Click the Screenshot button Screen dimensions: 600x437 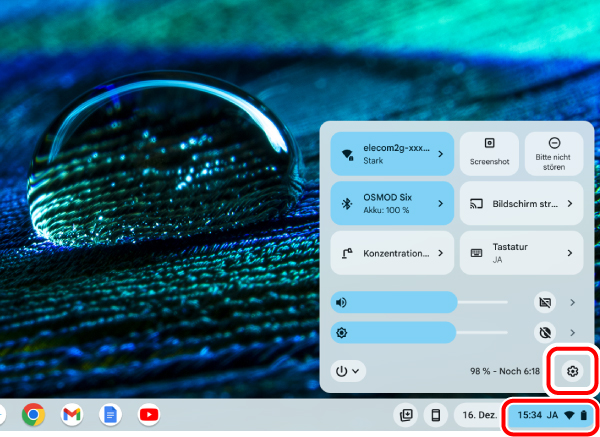[489, 152]
